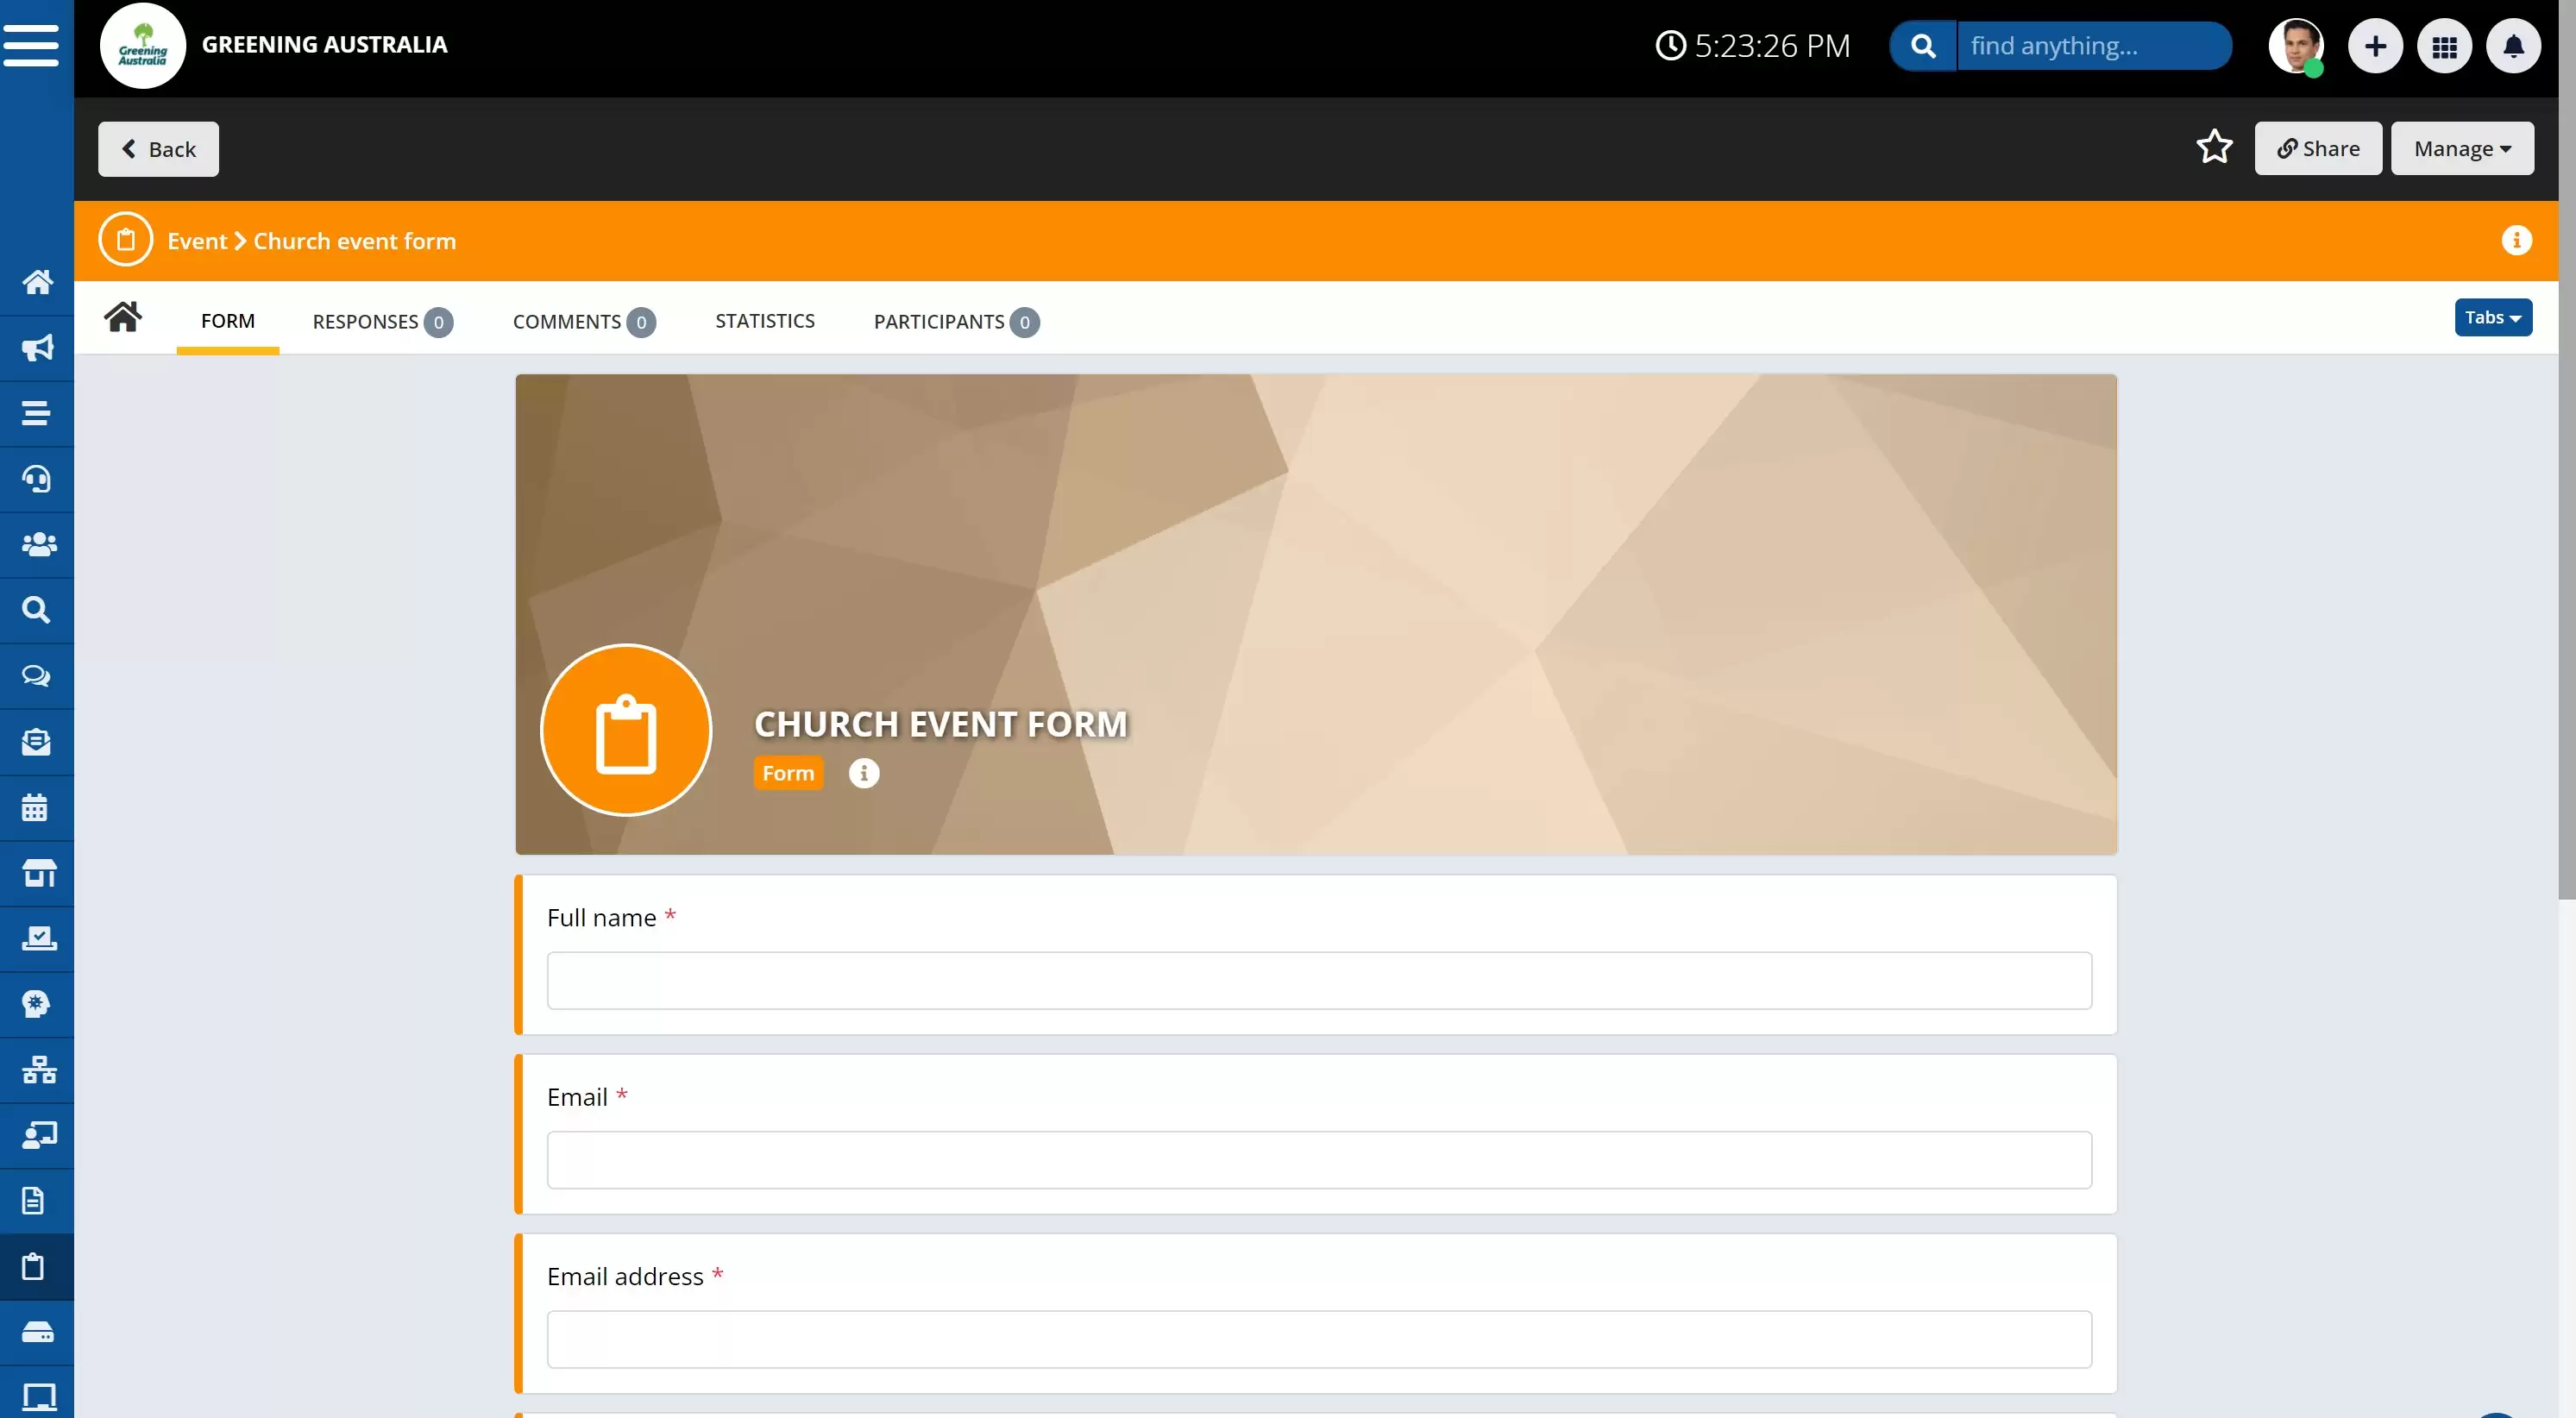Click the 5:23:26 PM clock

point(1752,46)
